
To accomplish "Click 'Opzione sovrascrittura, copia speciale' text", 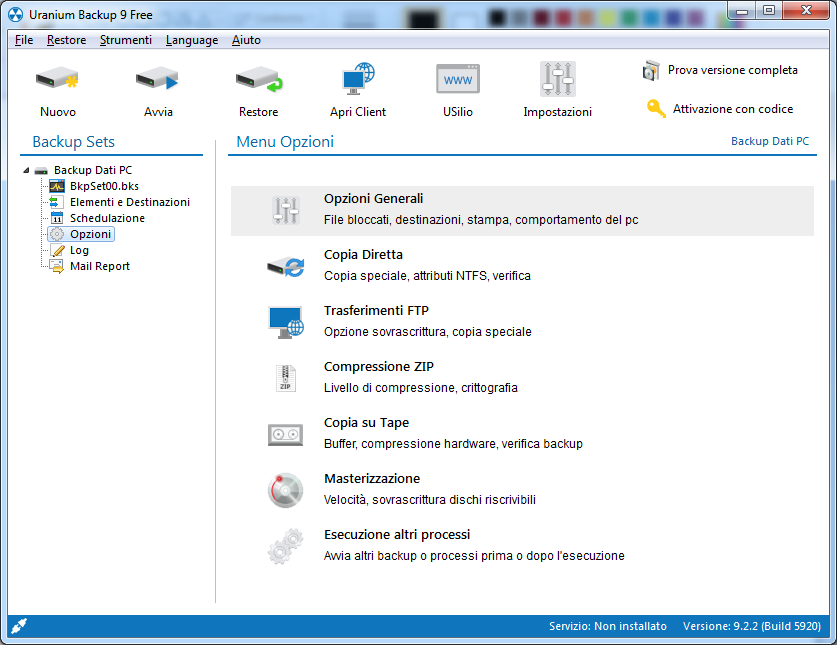I will (428, 332).
